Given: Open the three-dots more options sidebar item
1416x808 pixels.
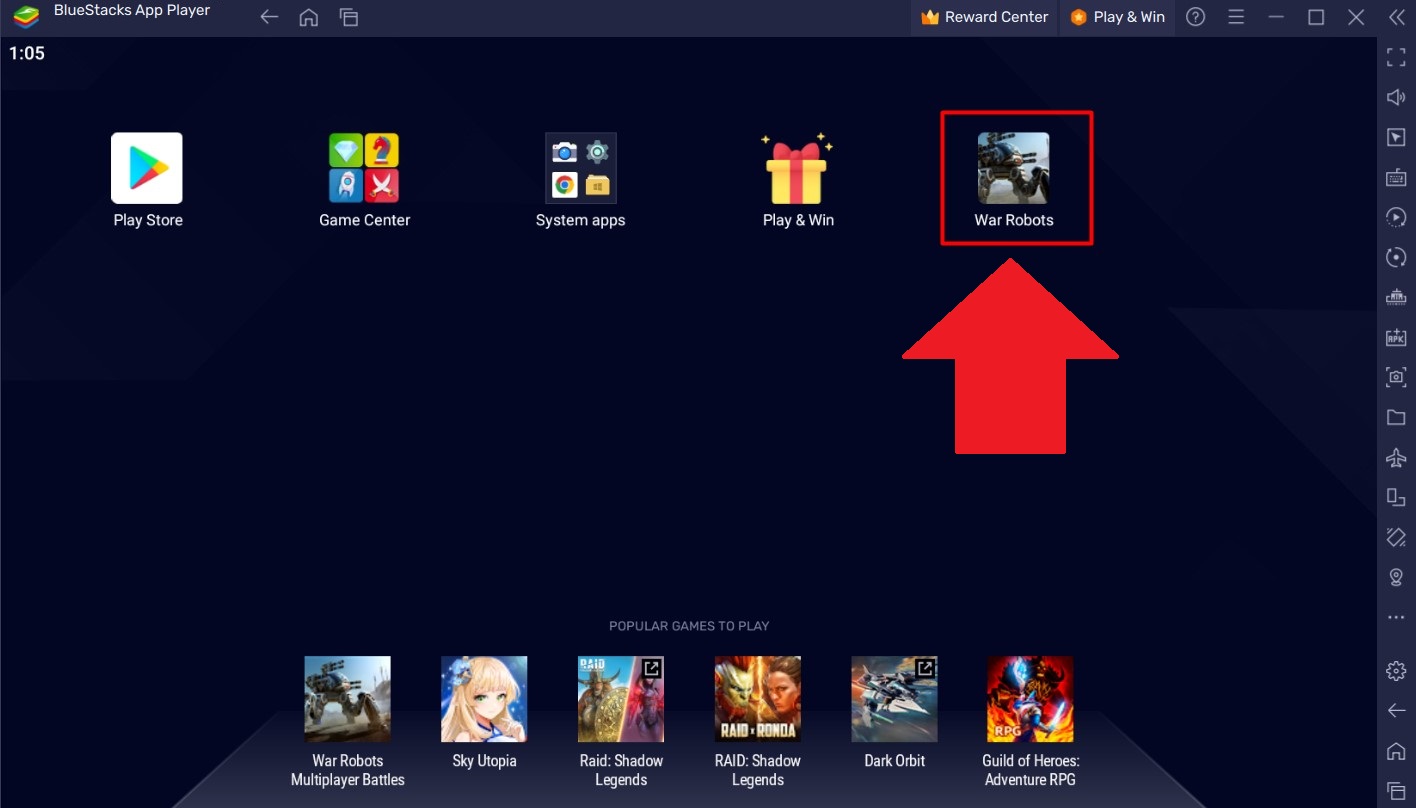Looking at the screenshot, I should tap(1395, 617).
